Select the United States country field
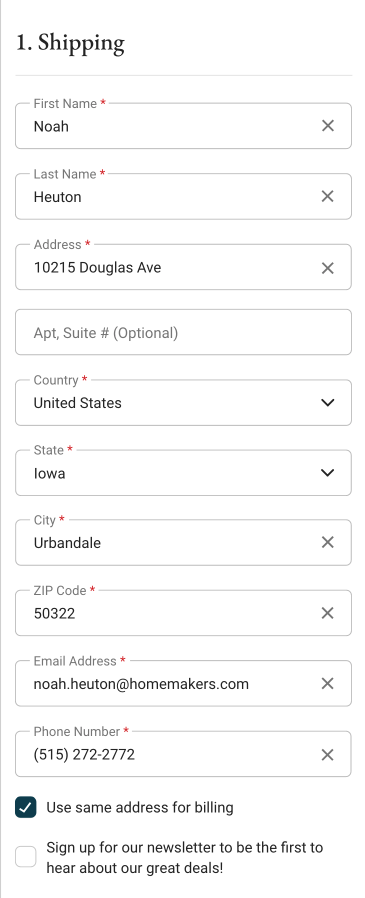This screenshot has height=898, width=365. point(183,403)
